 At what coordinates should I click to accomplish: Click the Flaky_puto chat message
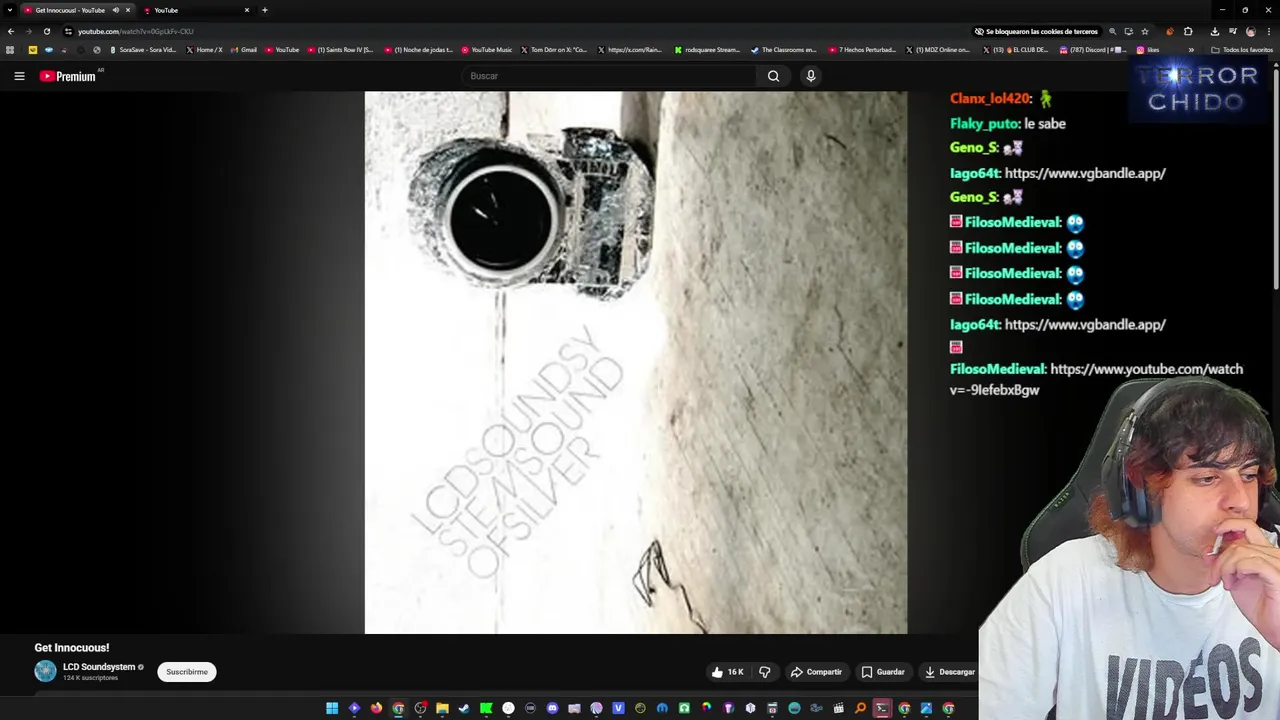click(x=1008, y=123)
